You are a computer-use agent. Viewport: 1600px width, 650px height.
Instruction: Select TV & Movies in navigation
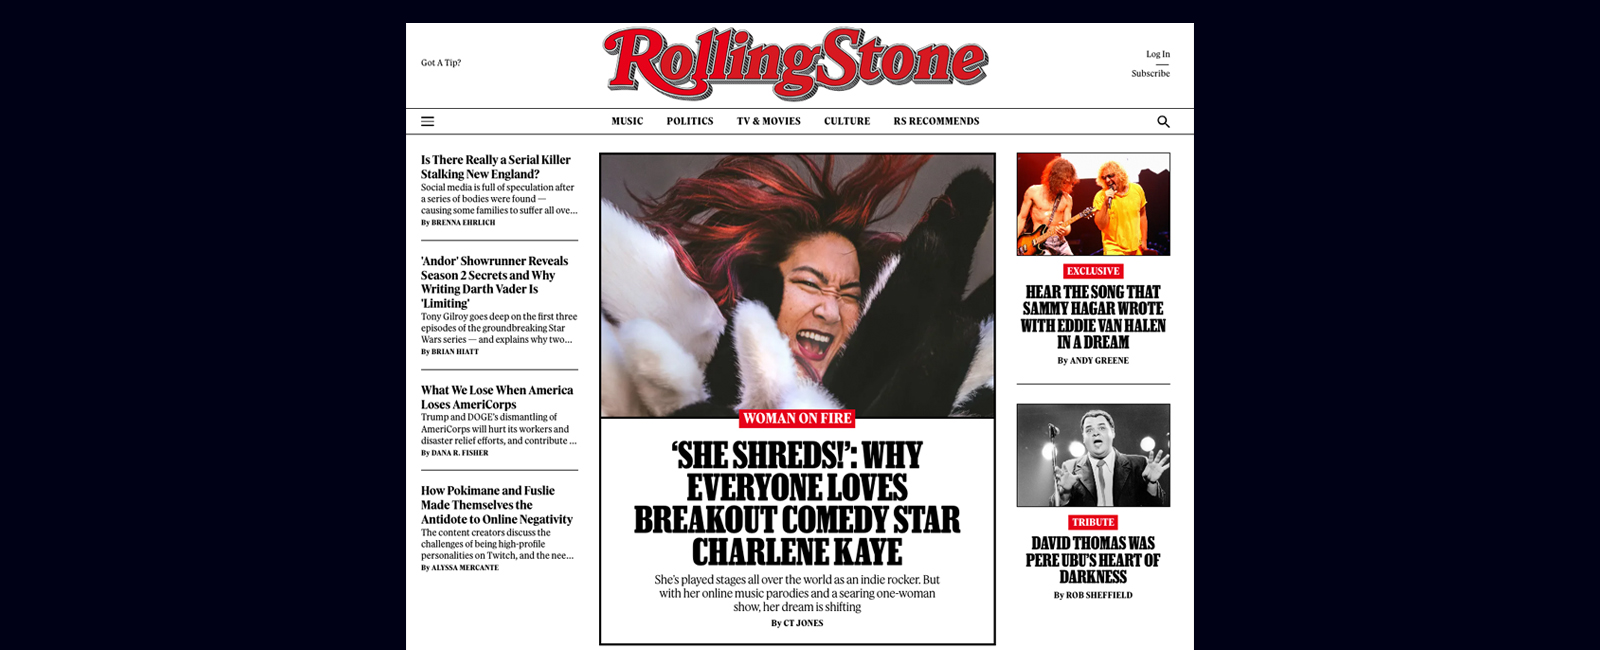click(x=769, y=121)
